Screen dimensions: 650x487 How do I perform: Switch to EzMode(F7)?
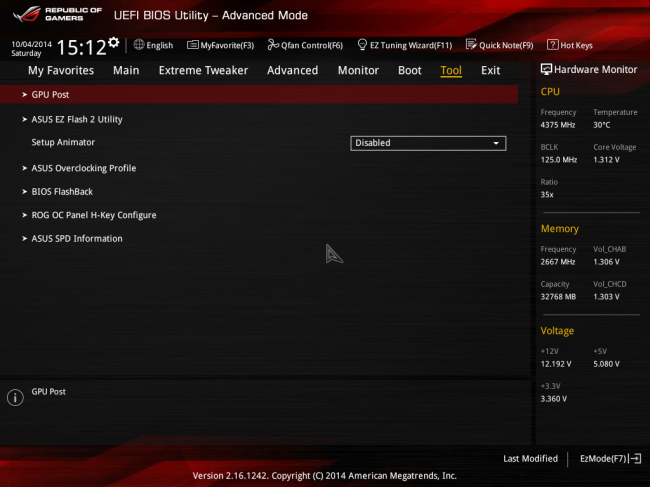pyautogui.click(x=610, y=458)
